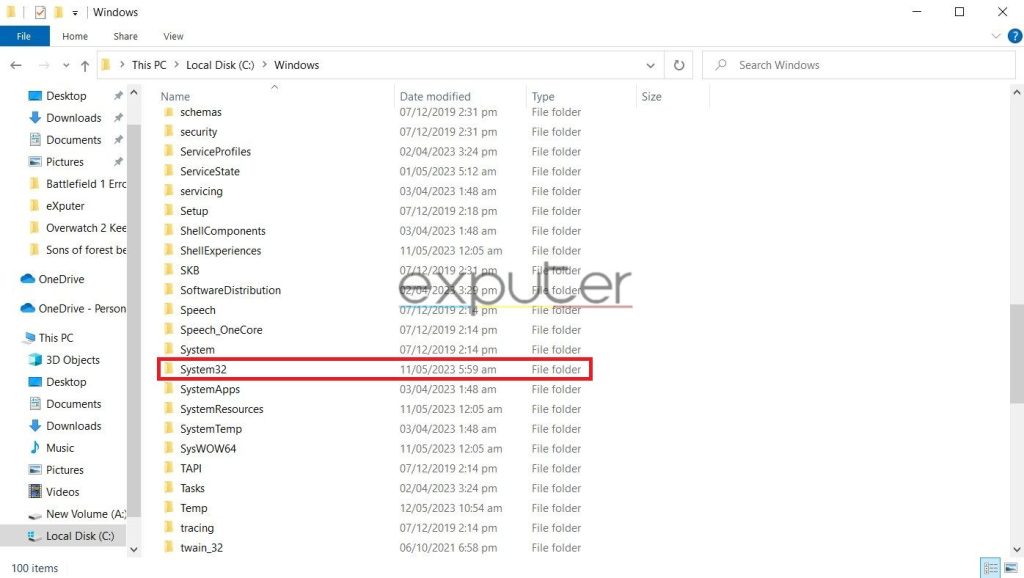Screen dimensions: 1024x578
Task: Click the Up one level arrow
Action: click(x=84, y=65)
